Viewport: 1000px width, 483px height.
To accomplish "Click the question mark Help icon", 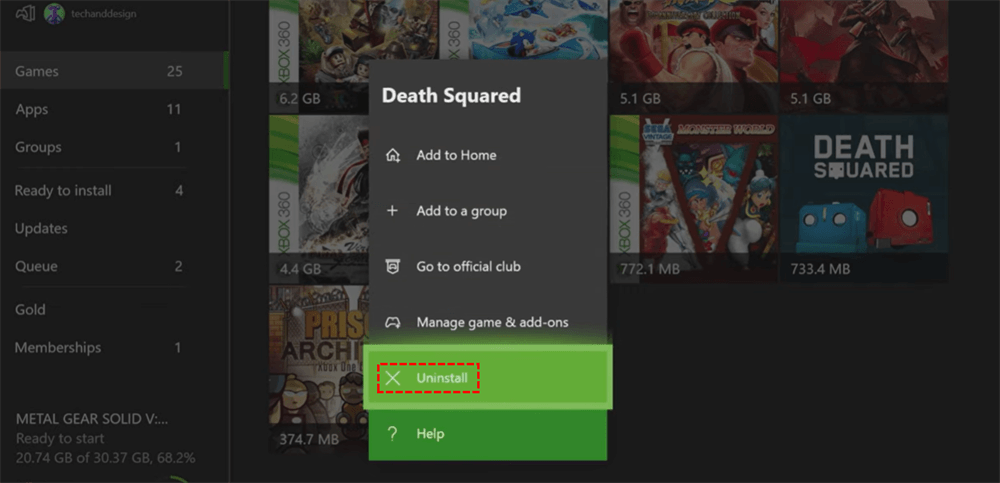I will click(393, 434).
